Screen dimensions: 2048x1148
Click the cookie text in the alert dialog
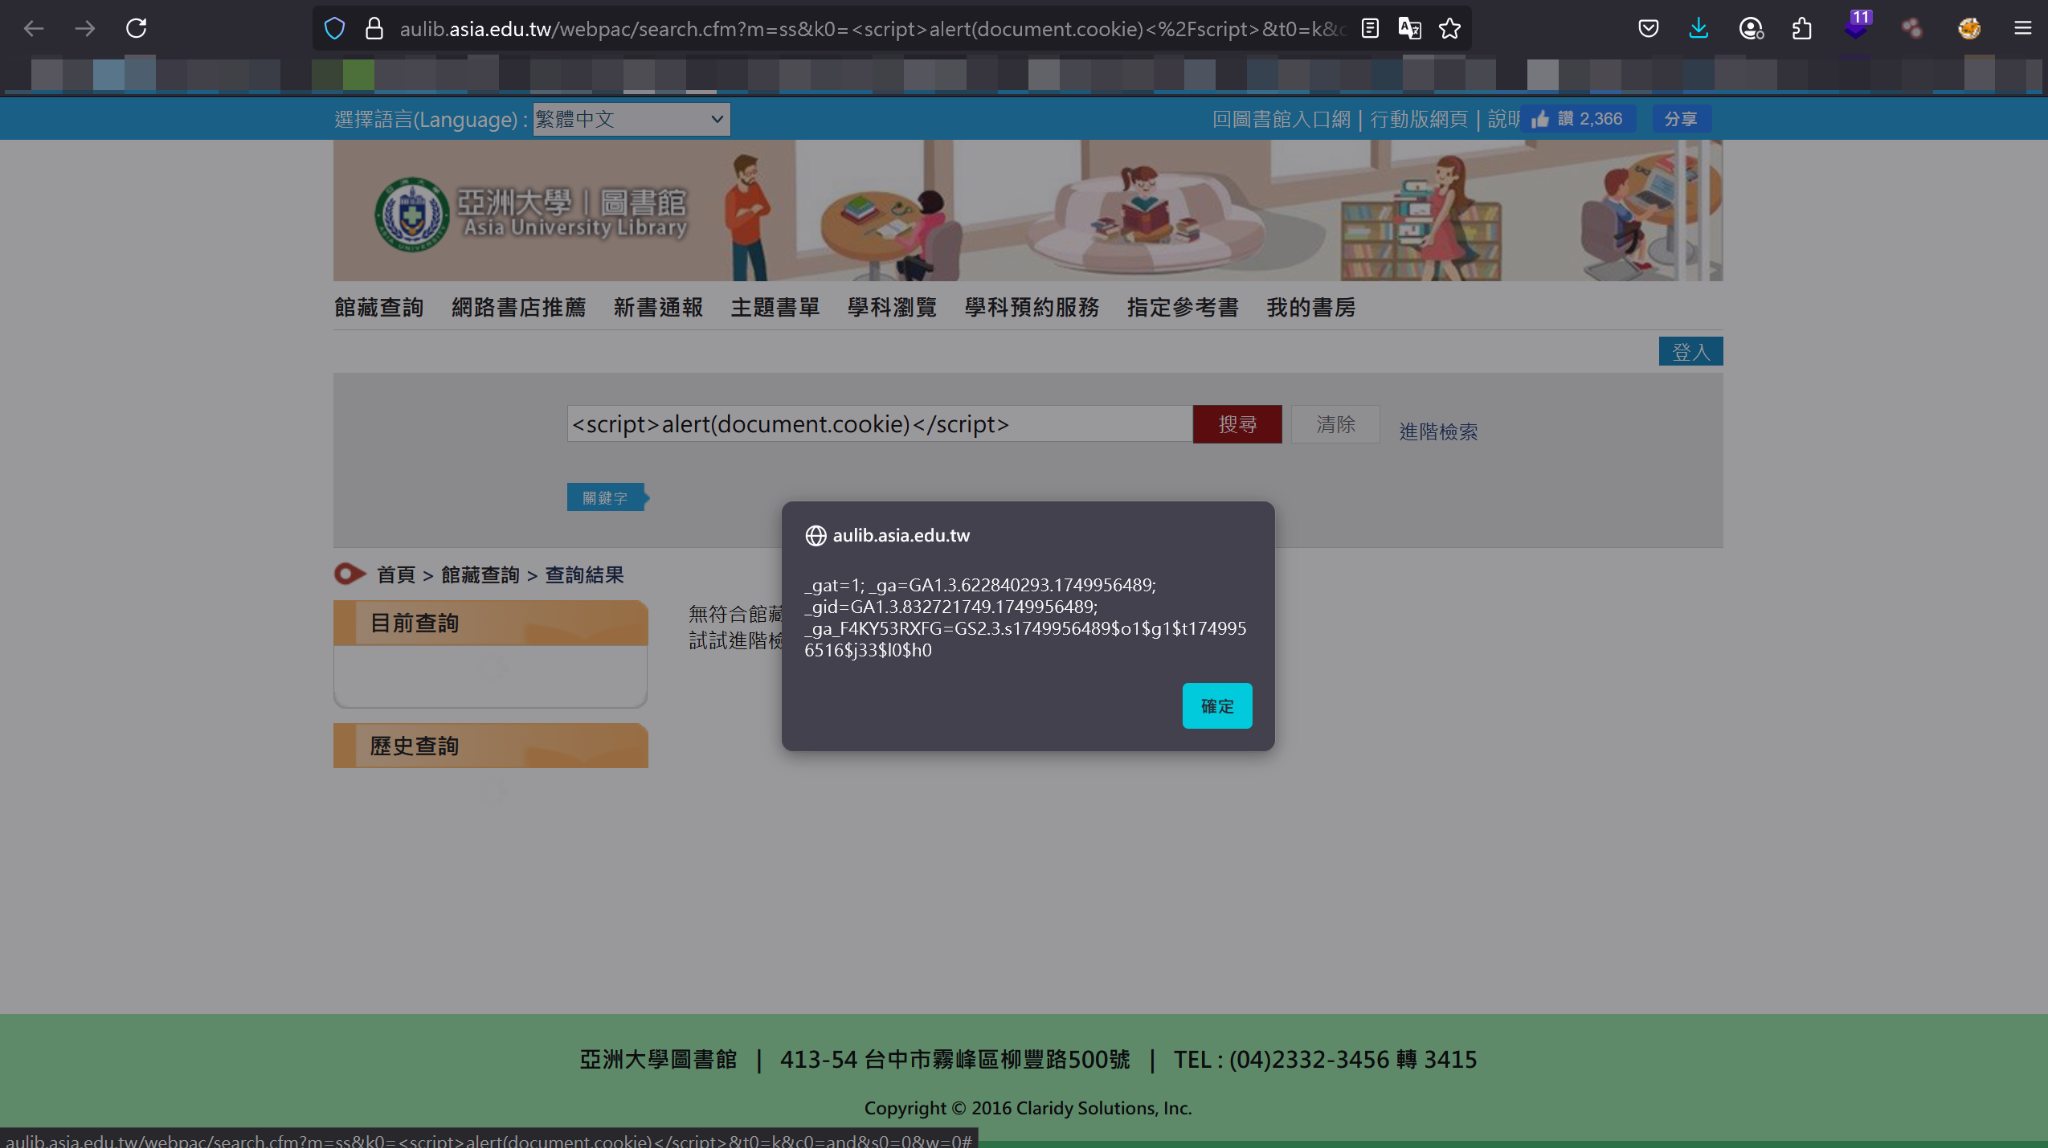[x=1025, y=618]
